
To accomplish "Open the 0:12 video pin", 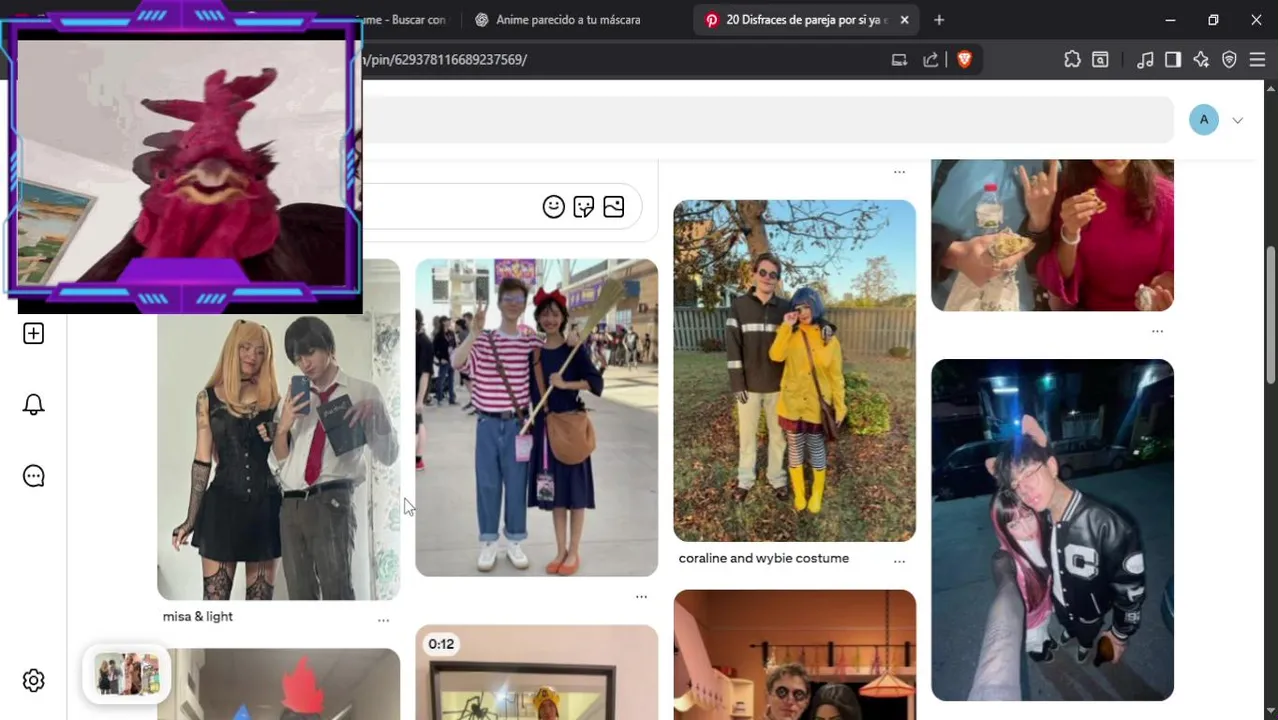I will 537,672.
